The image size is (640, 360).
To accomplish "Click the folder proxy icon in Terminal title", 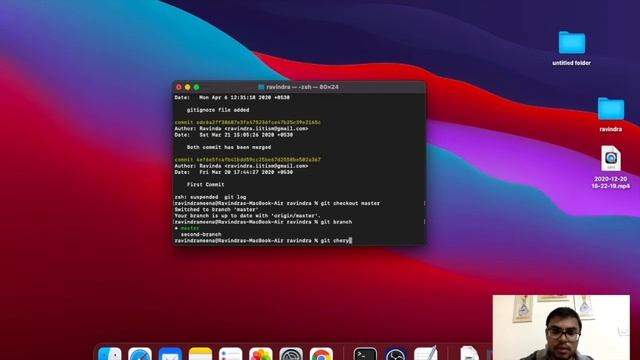I will tap(261, 87).
